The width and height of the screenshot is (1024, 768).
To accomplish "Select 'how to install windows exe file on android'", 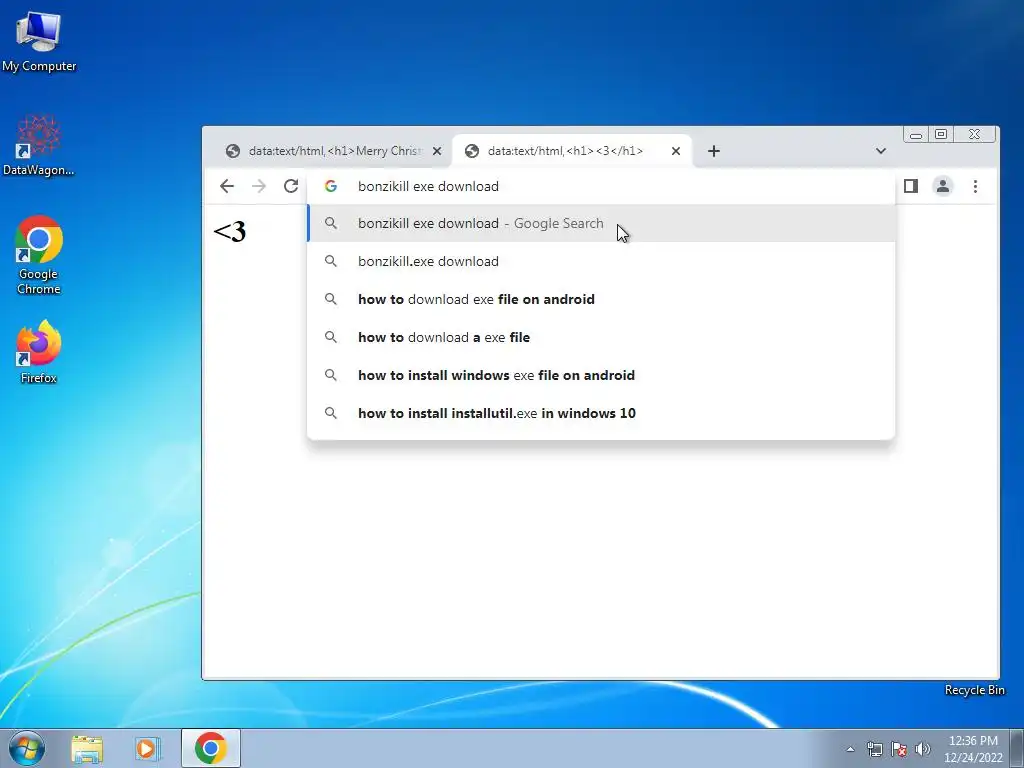I will point(601,375).
